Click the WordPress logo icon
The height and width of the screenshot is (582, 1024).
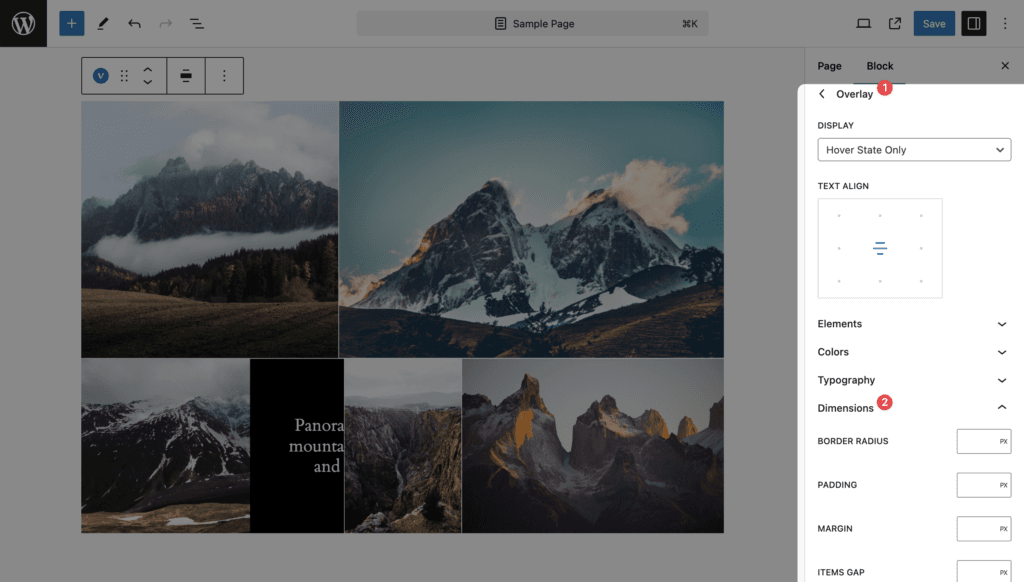coord(24,24)
